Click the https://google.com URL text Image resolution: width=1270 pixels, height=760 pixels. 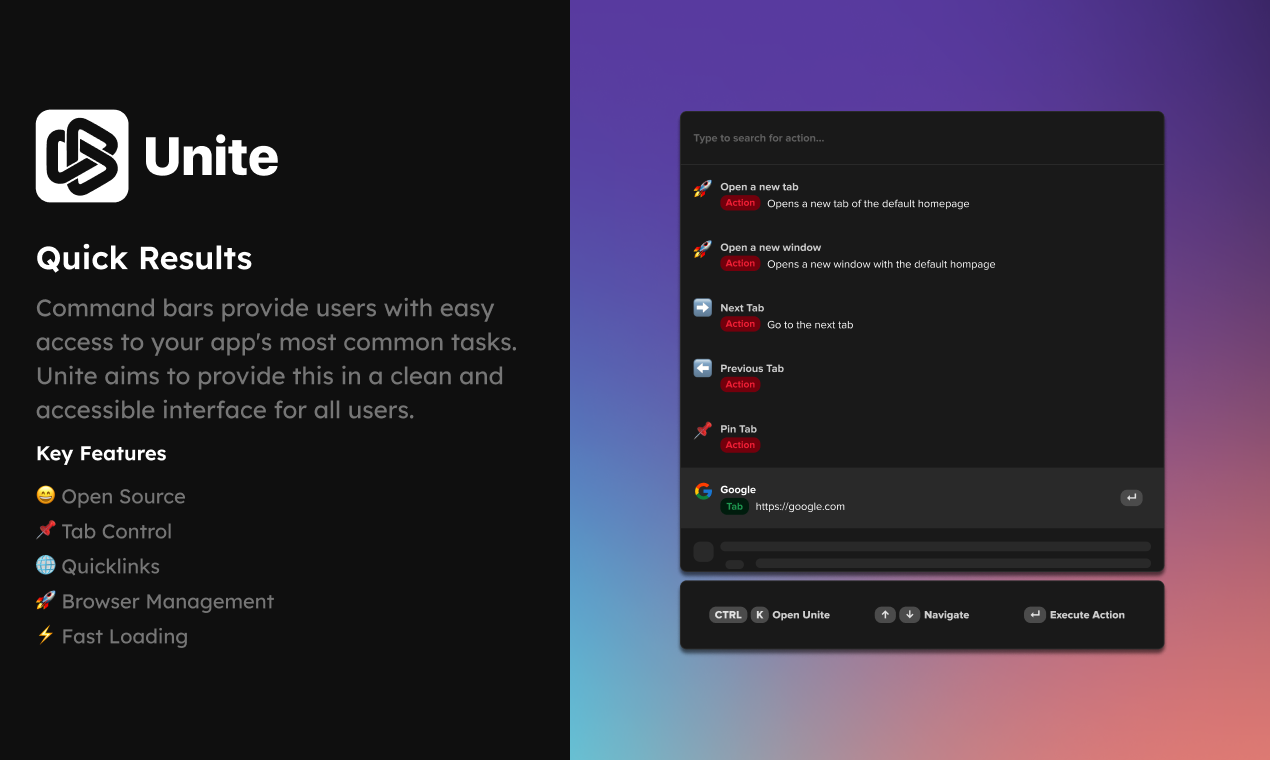tap(800, 507)
